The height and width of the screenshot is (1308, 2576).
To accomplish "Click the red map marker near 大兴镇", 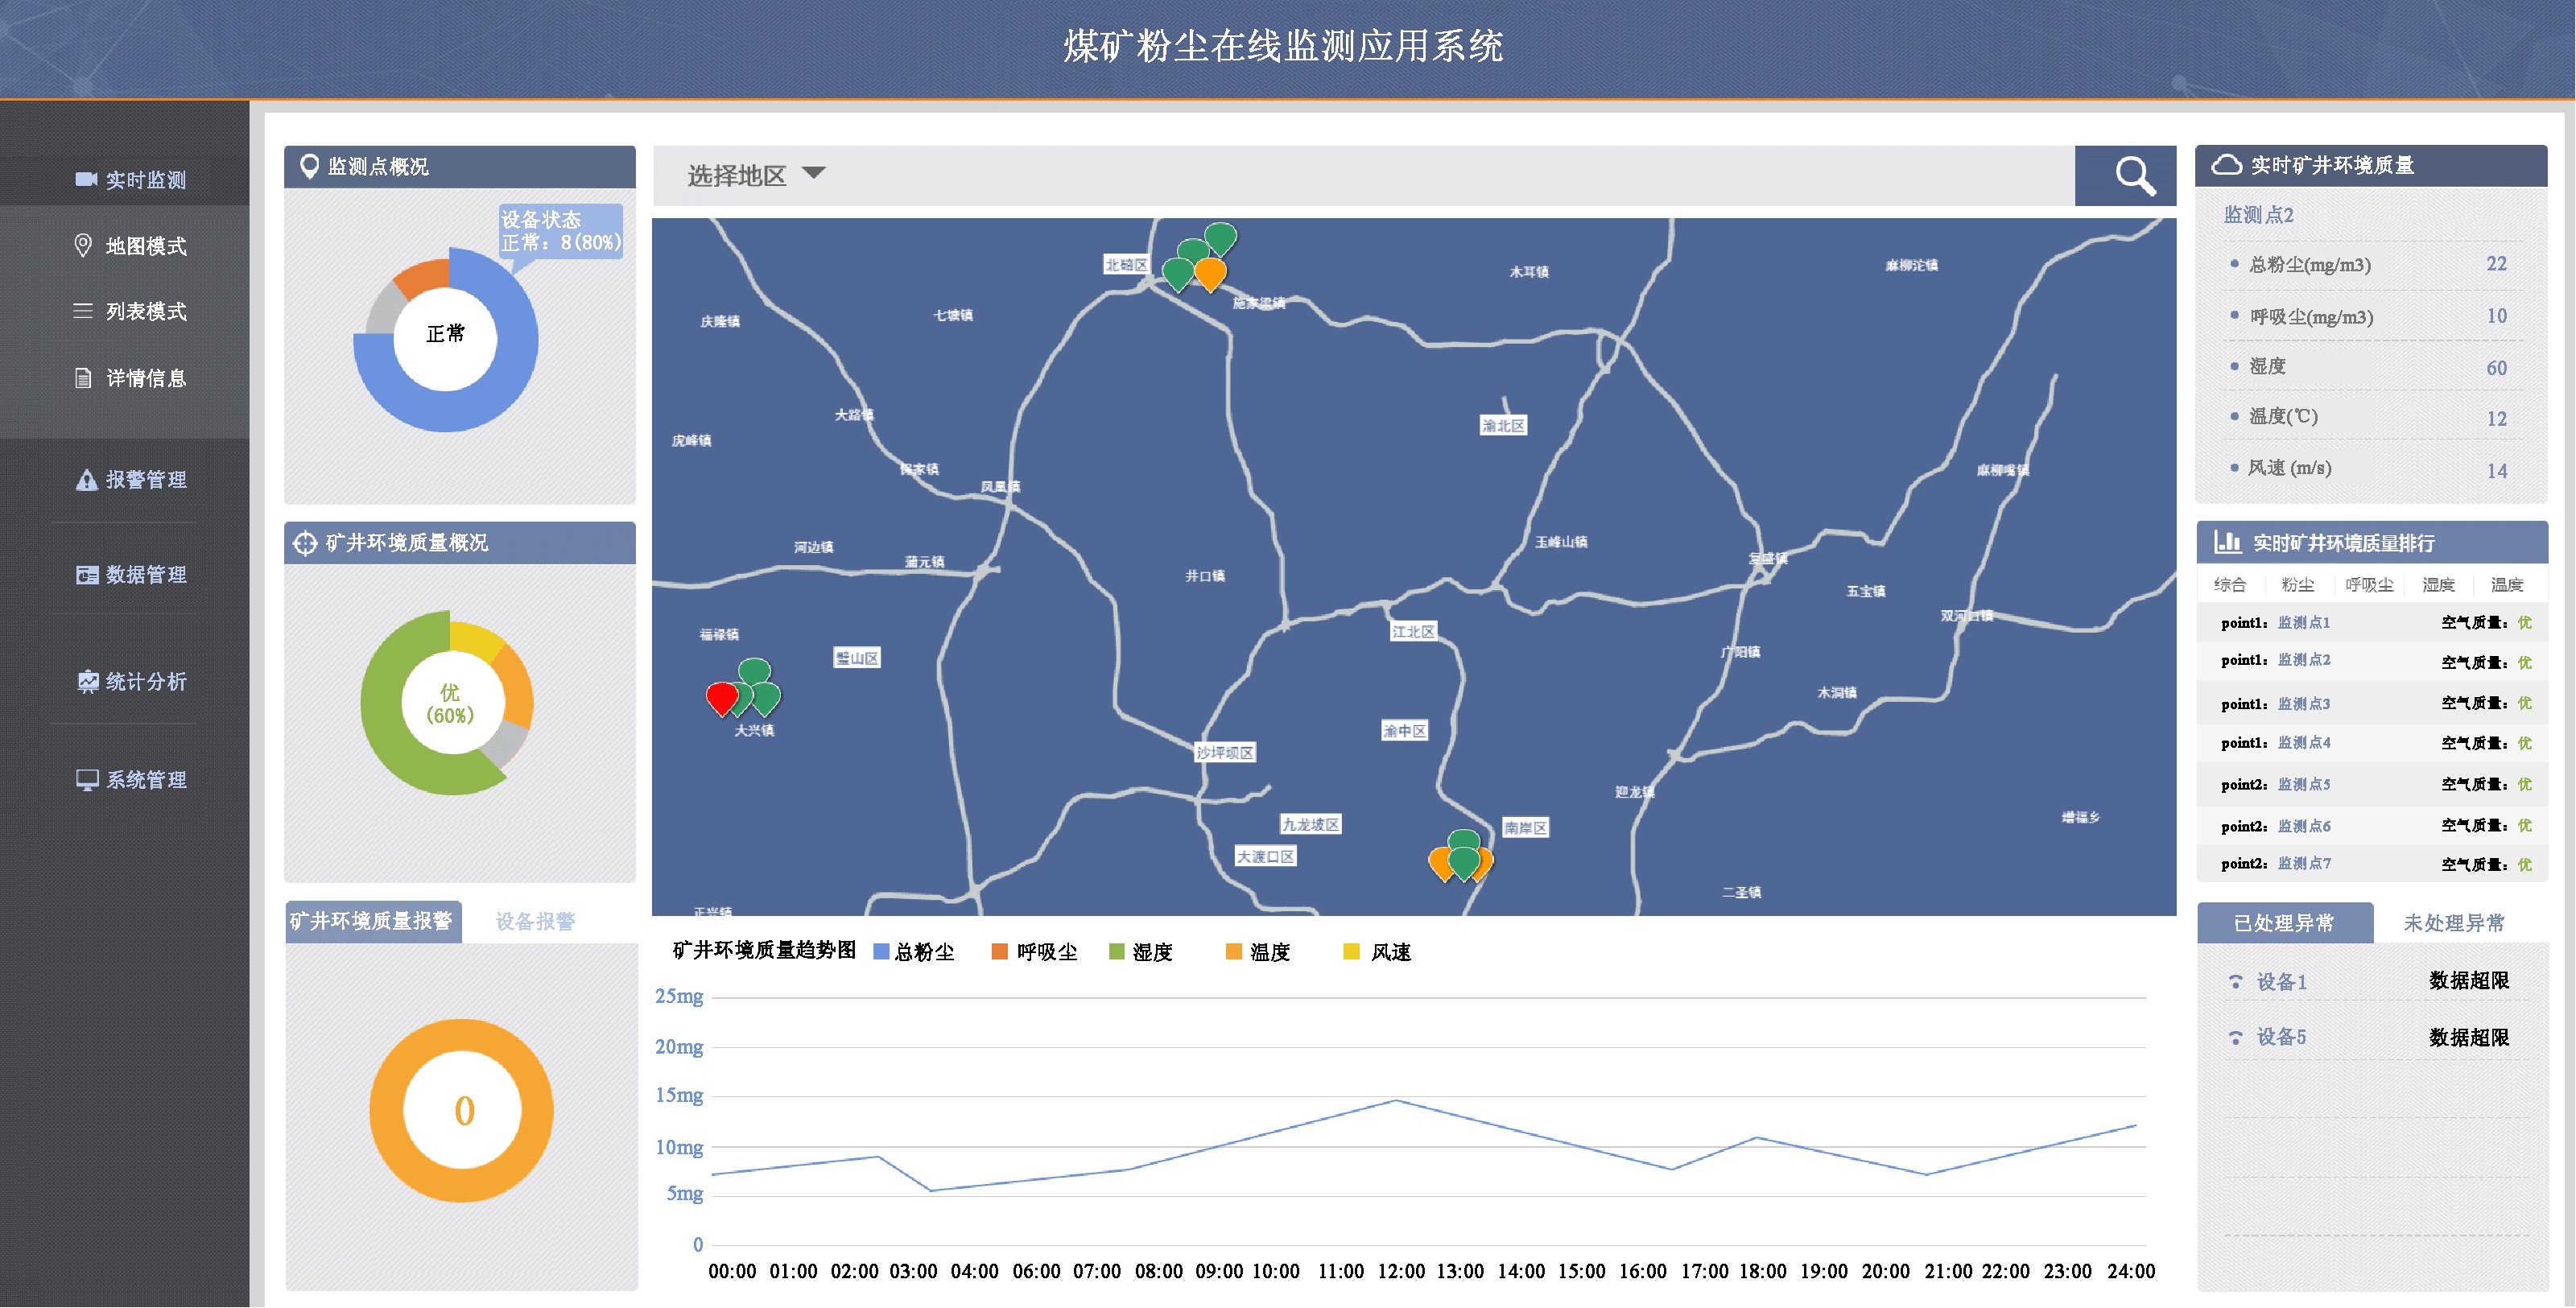I will click(721, 696).
